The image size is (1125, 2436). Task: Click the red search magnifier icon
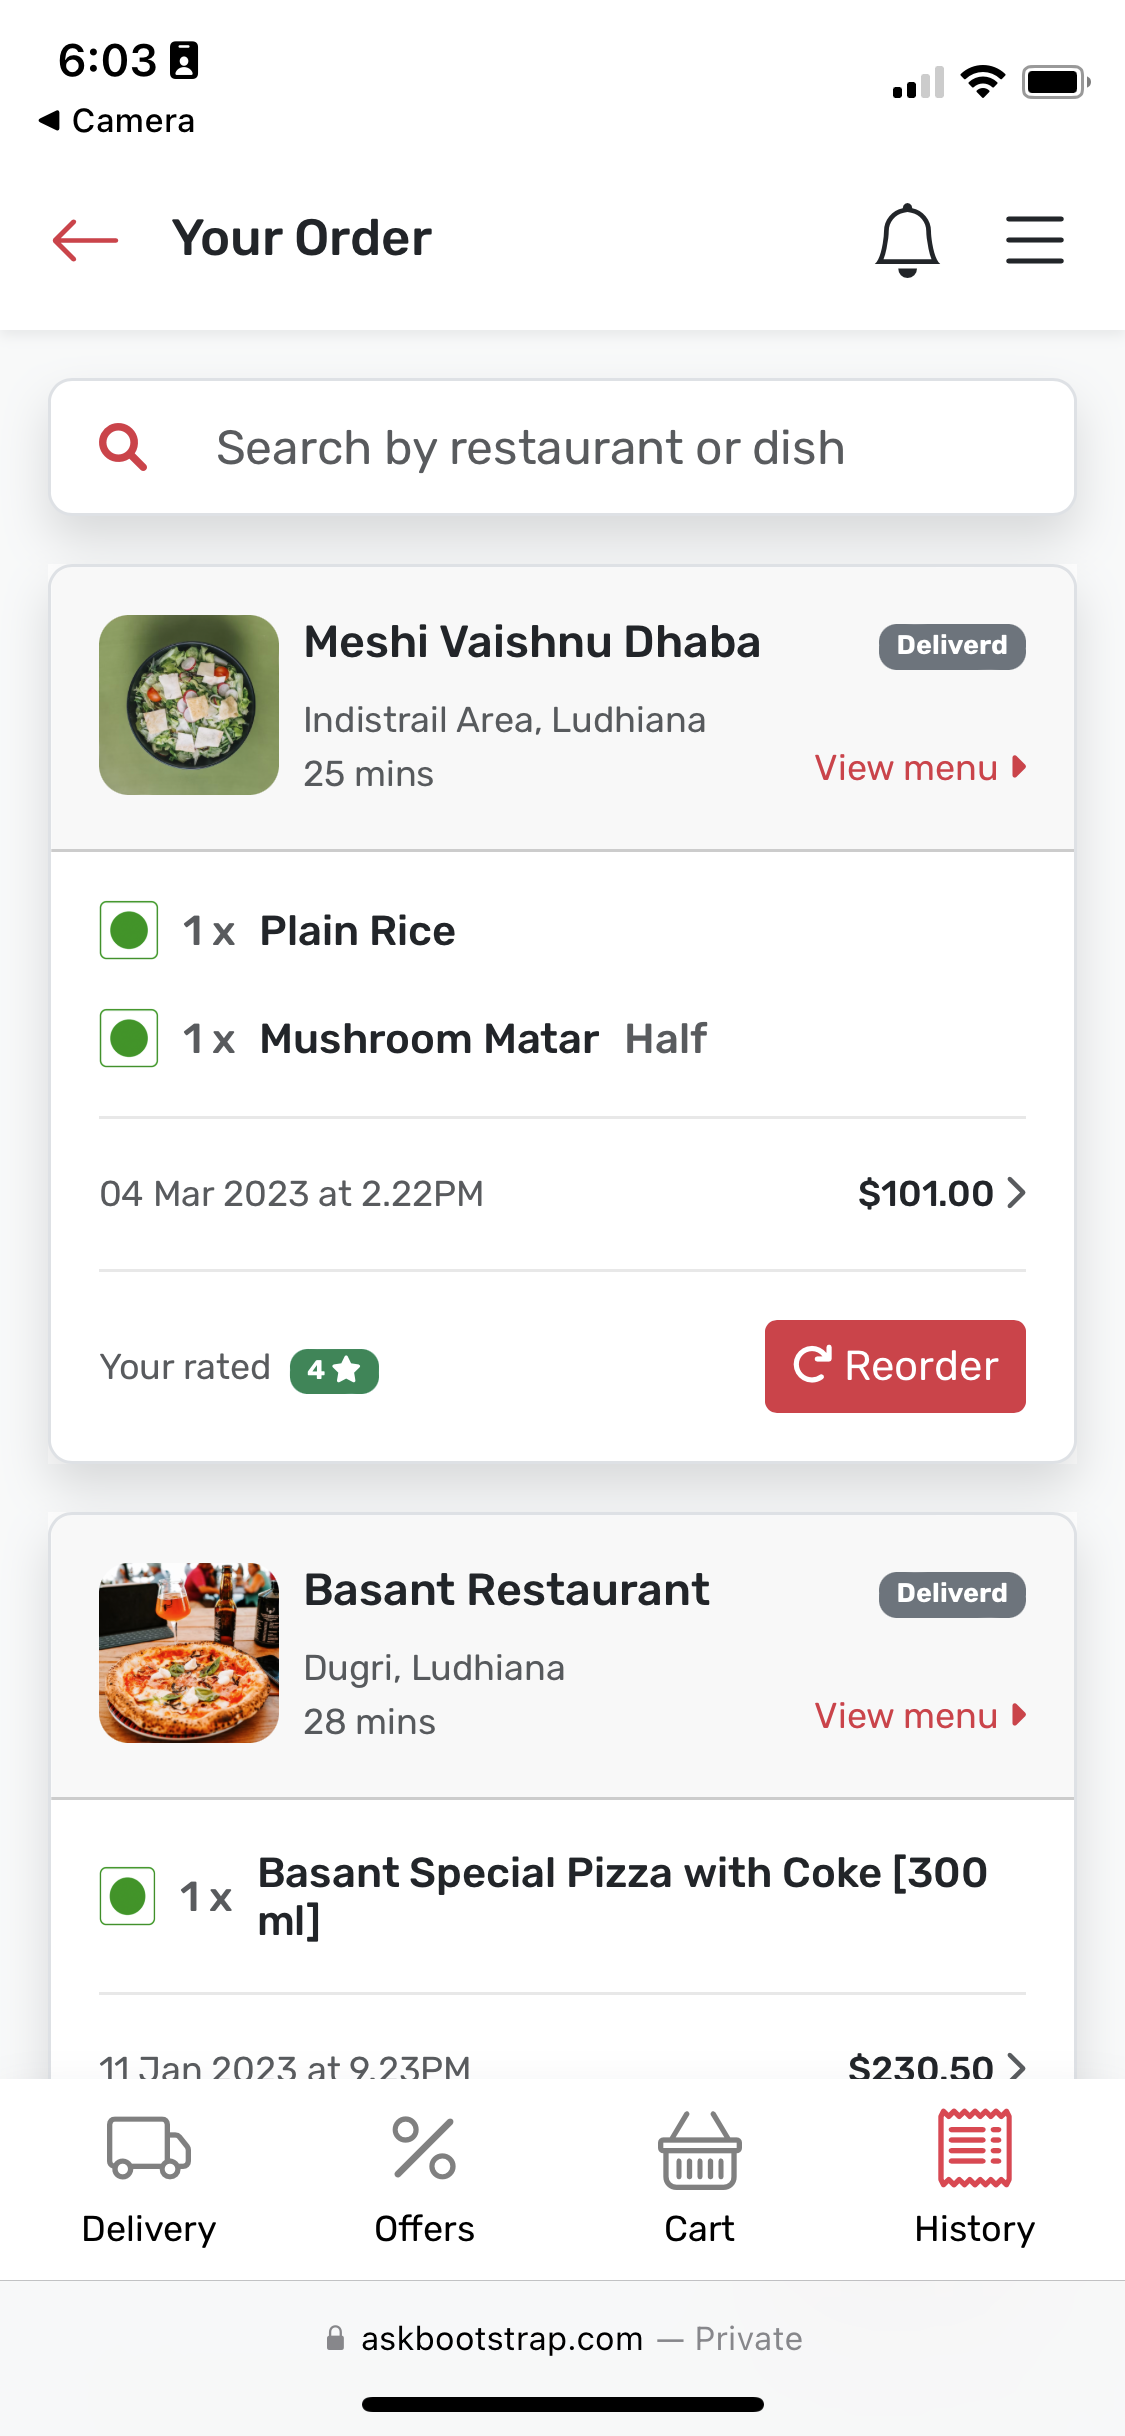(x=123, y=447)
